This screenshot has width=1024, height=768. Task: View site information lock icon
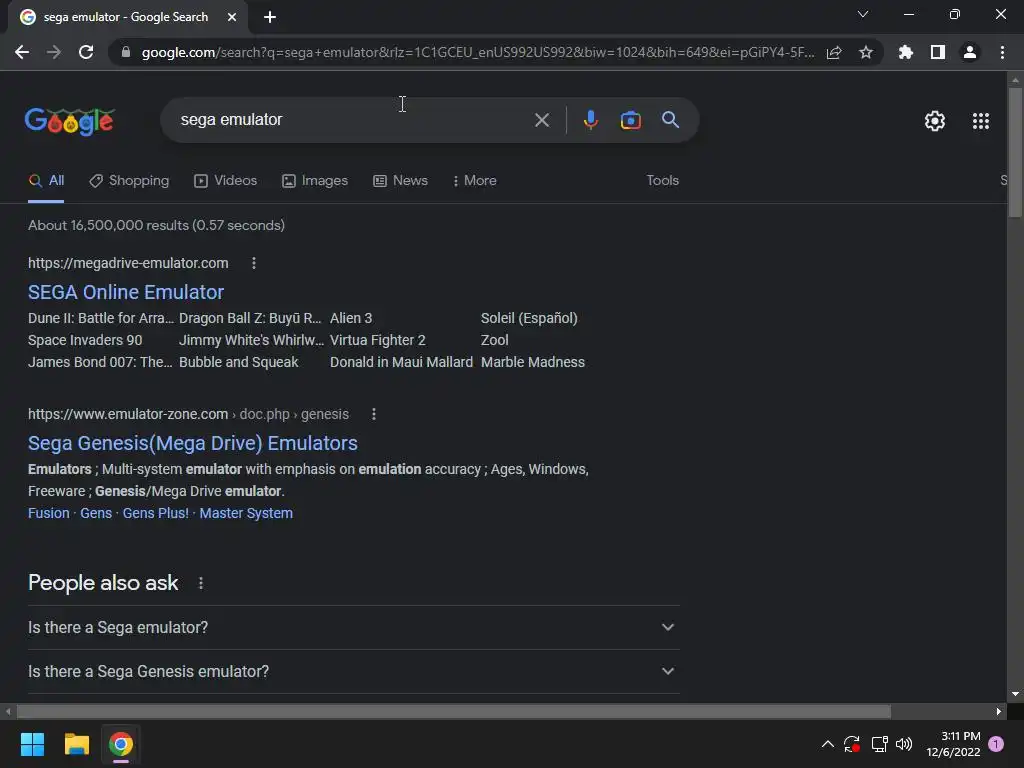(126, 52)
